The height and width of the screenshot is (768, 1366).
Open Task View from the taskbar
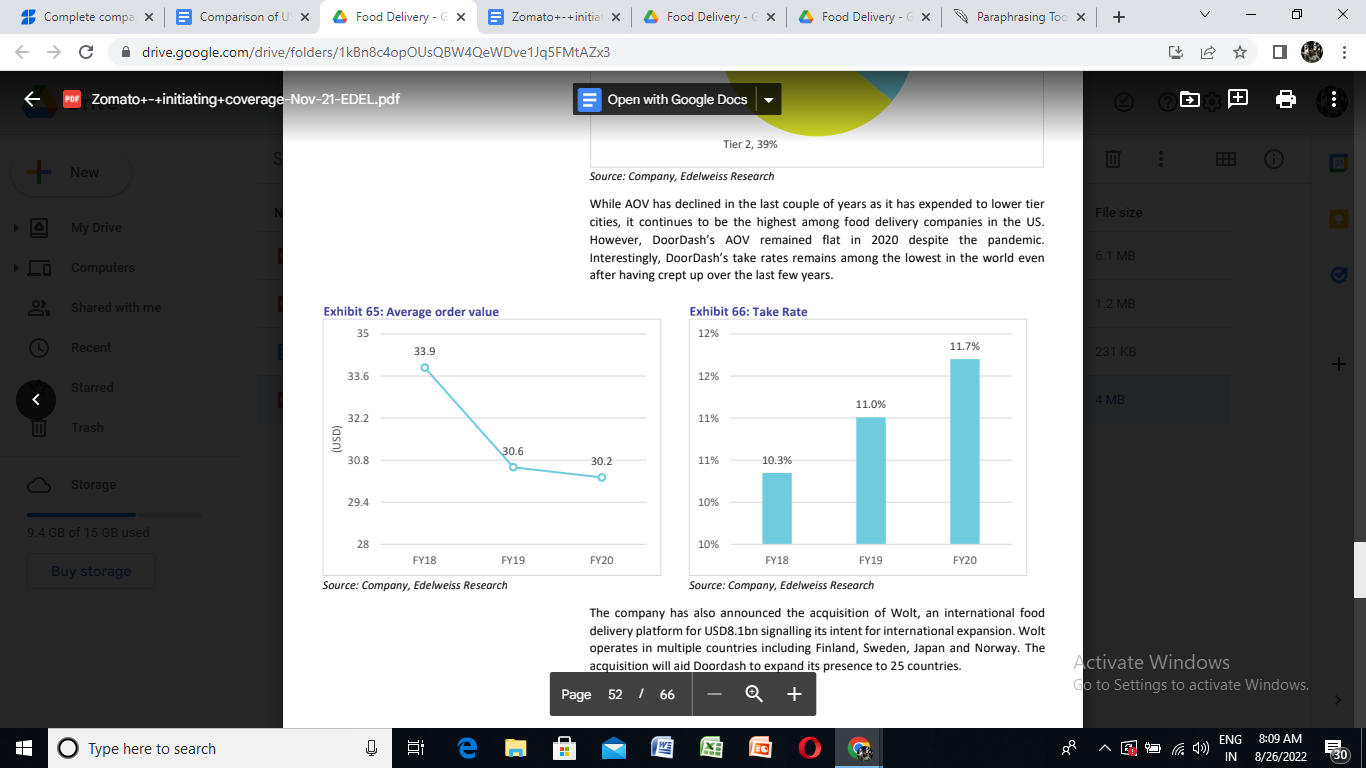[417, 748]
